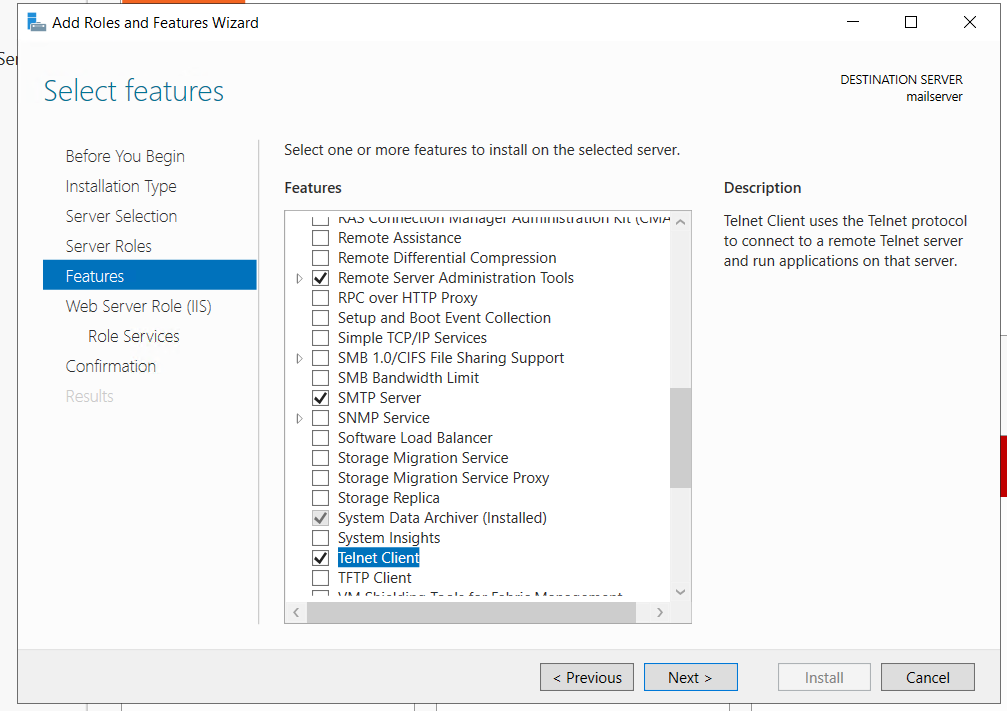
Task: Uncheck the Telnet Client checkbox
Action: 320,558
